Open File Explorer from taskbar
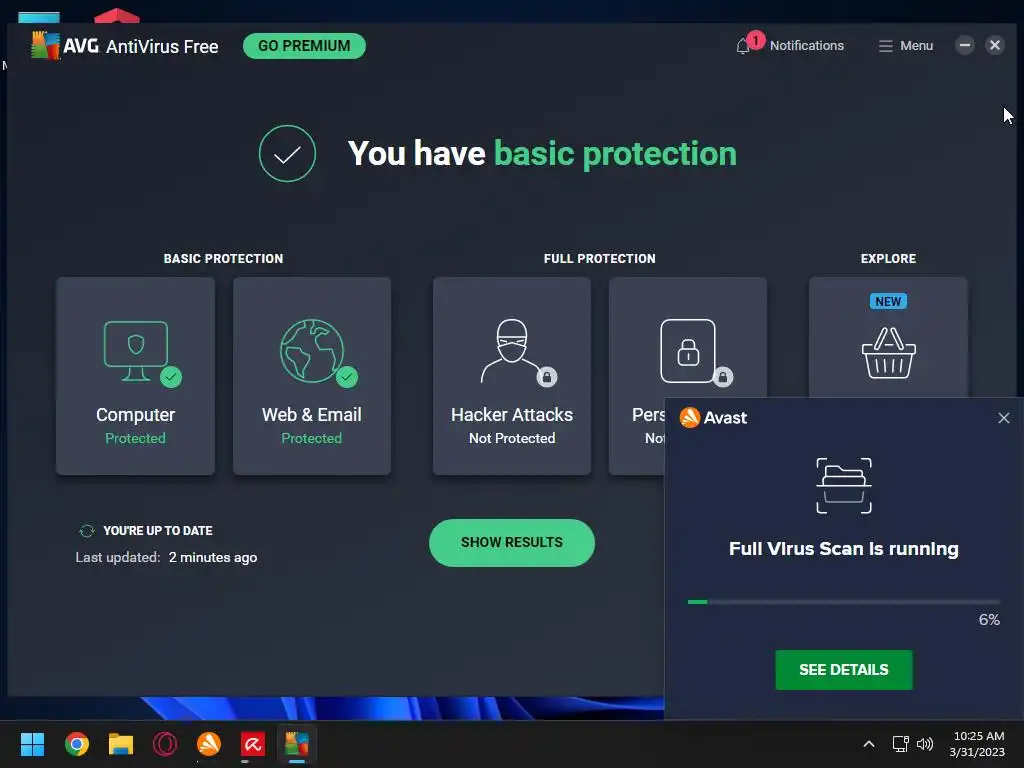1024x768 pixels. 121,744
